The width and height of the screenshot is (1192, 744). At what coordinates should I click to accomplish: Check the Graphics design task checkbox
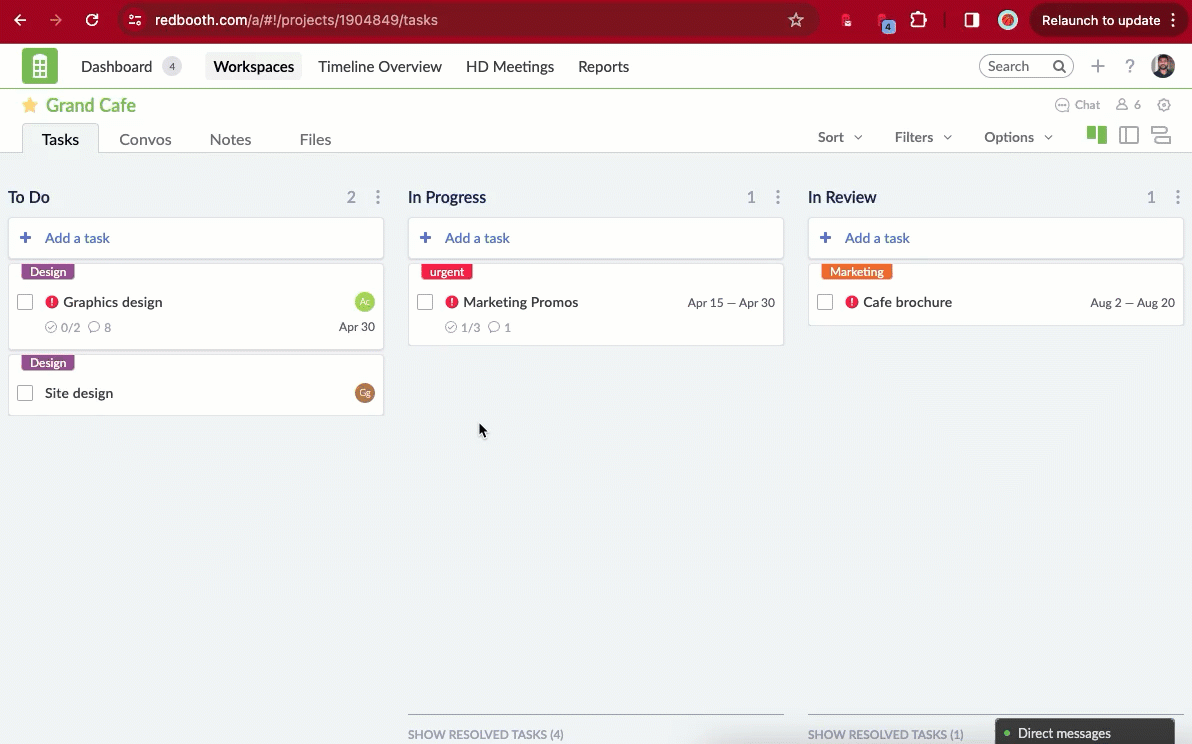(25, 302)
